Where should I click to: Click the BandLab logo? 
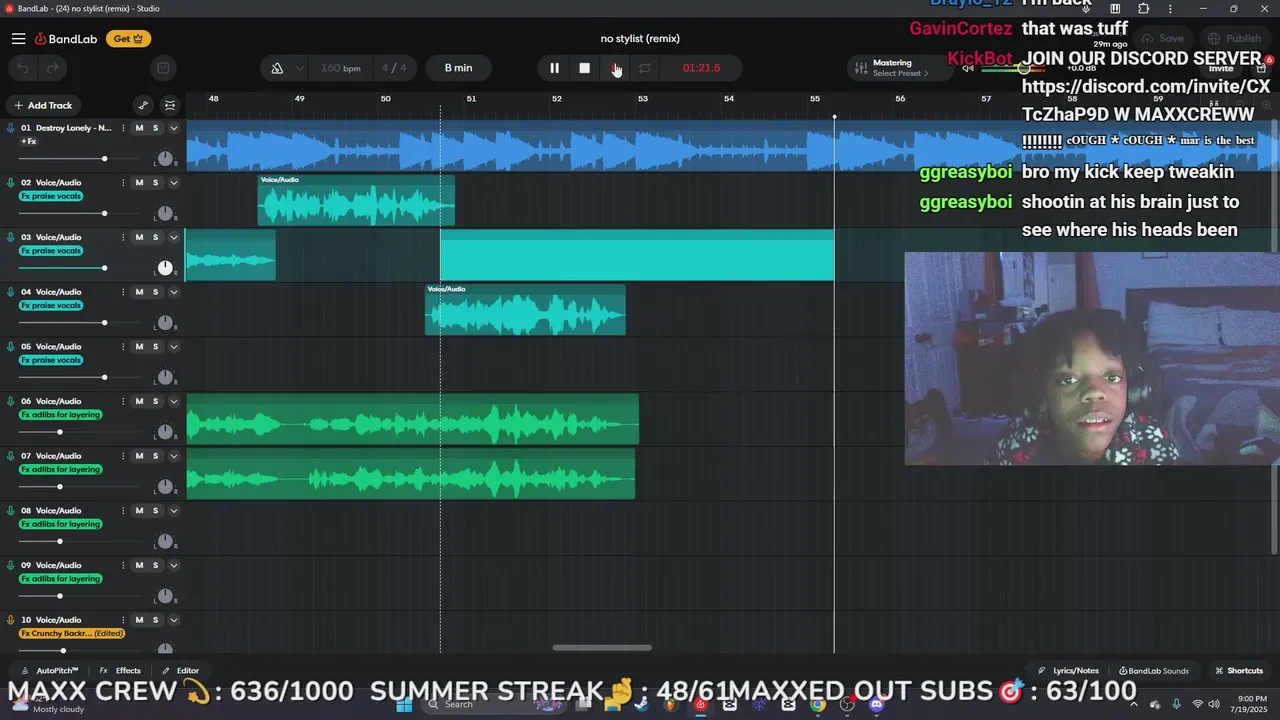click(x=66, y=39)
